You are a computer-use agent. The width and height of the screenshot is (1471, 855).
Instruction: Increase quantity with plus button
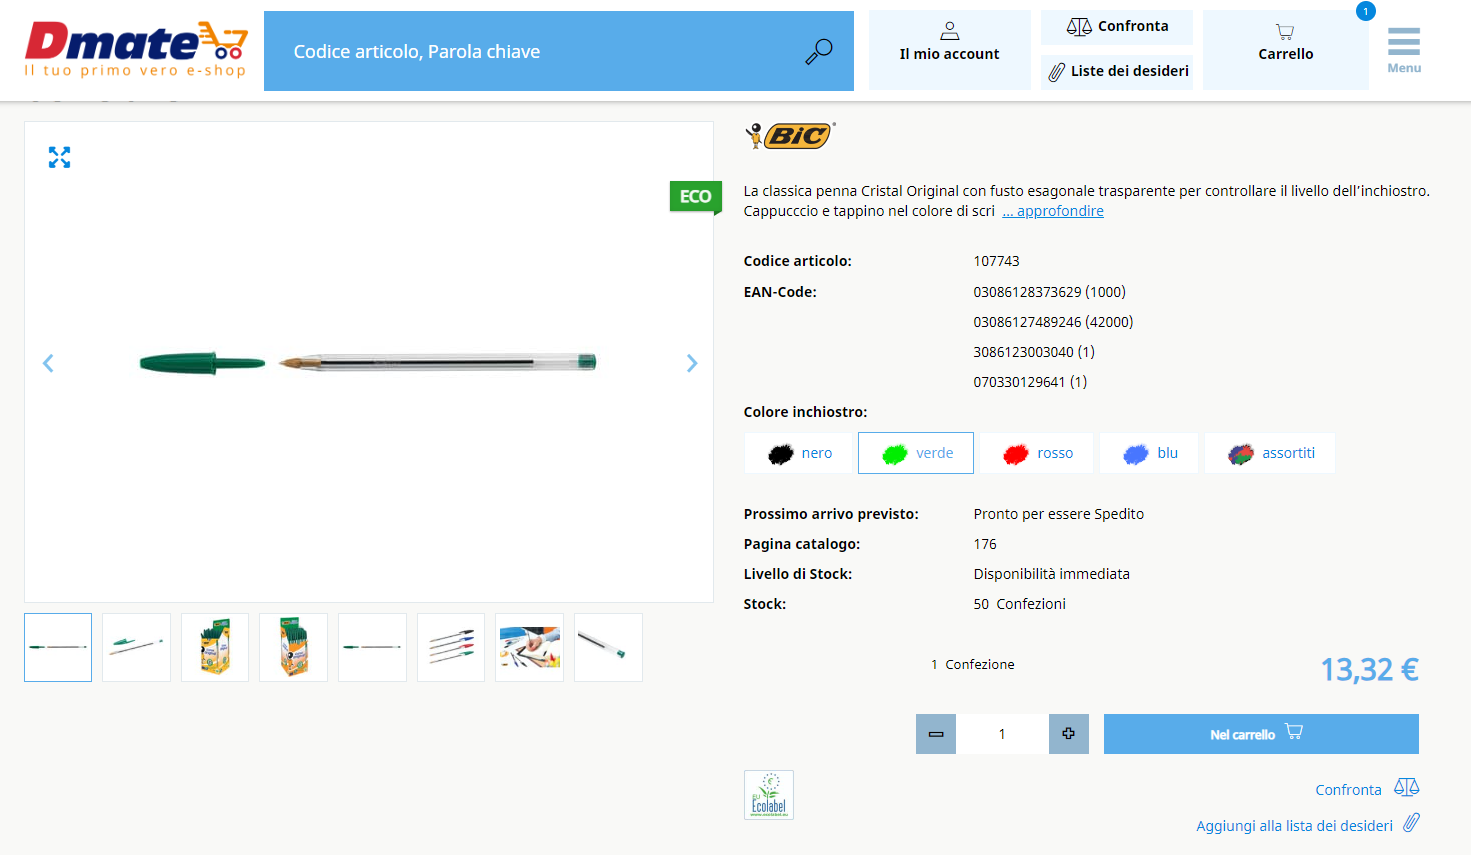click(x=1069, y=734)
